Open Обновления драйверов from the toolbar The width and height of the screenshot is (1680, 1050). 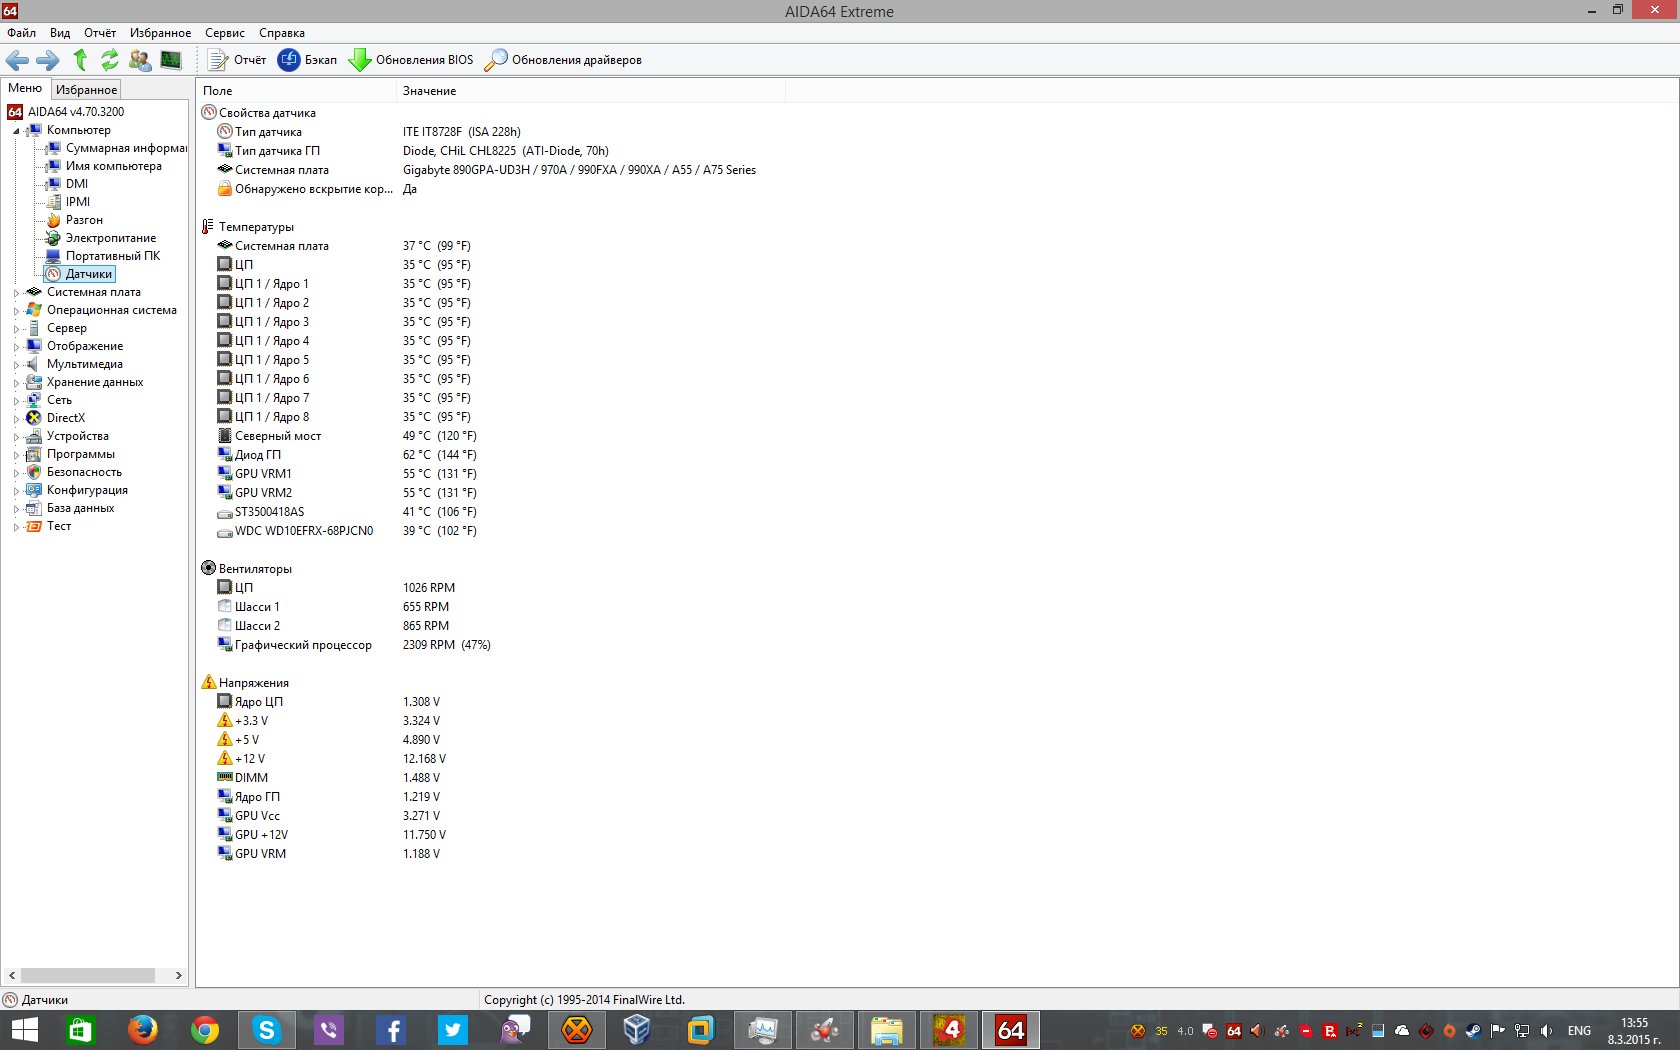[x=563, y=60]
